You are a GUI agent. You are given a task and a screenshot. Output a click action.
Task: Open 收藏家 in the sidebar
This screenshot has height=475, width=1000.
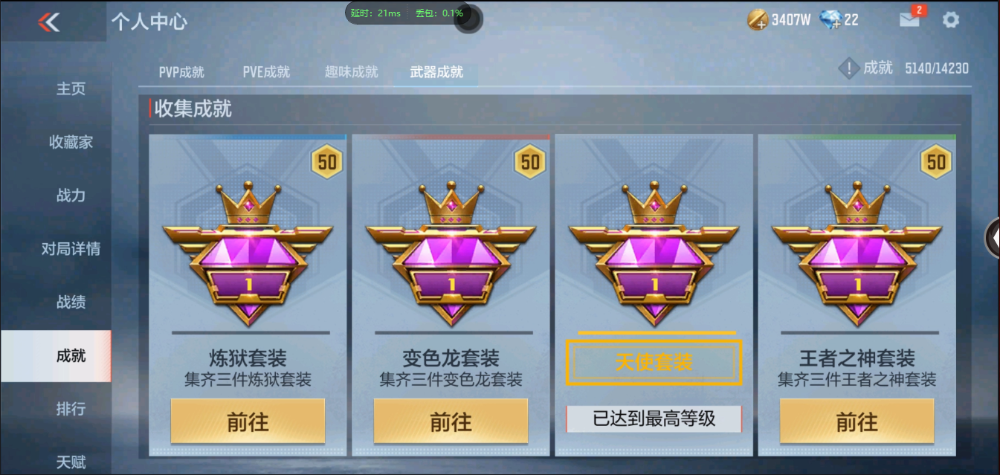click(x=71, y=142)
